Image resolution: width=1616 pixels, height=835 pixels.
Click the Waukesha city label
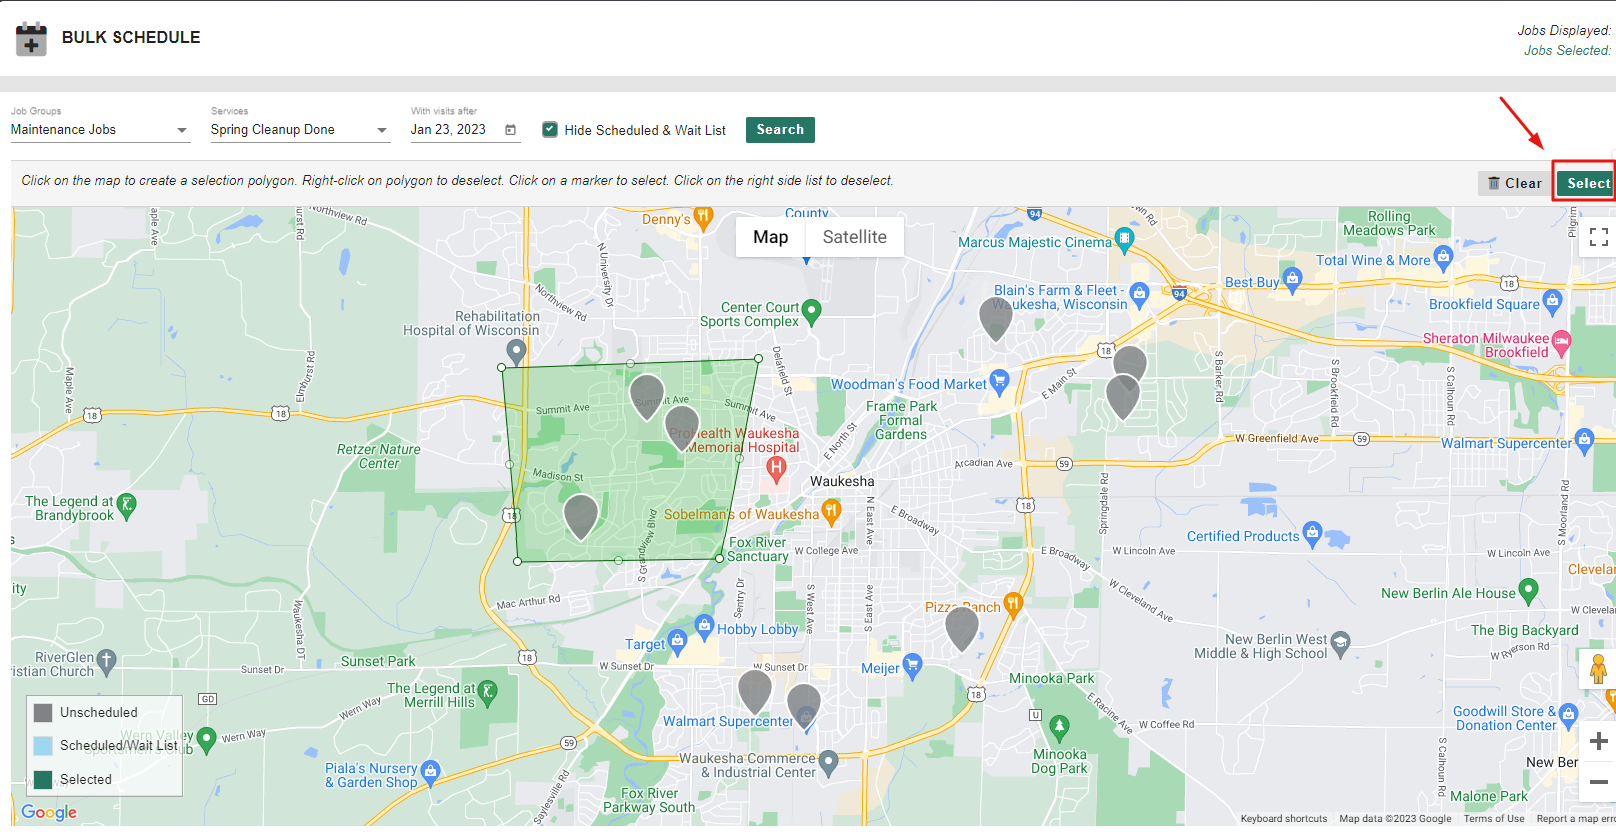842,481
